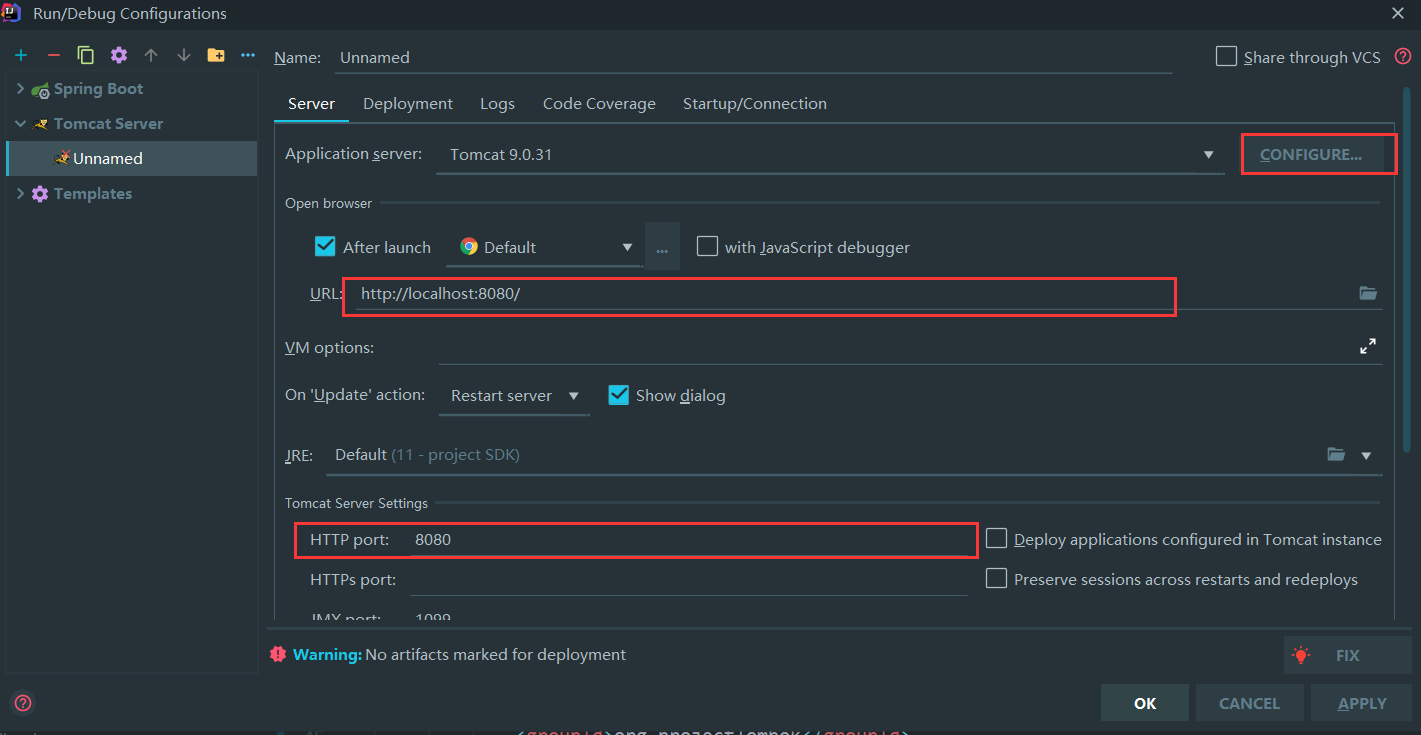
Task: Enable launching browser with JavaScript debugger
Action: (707, 246)
